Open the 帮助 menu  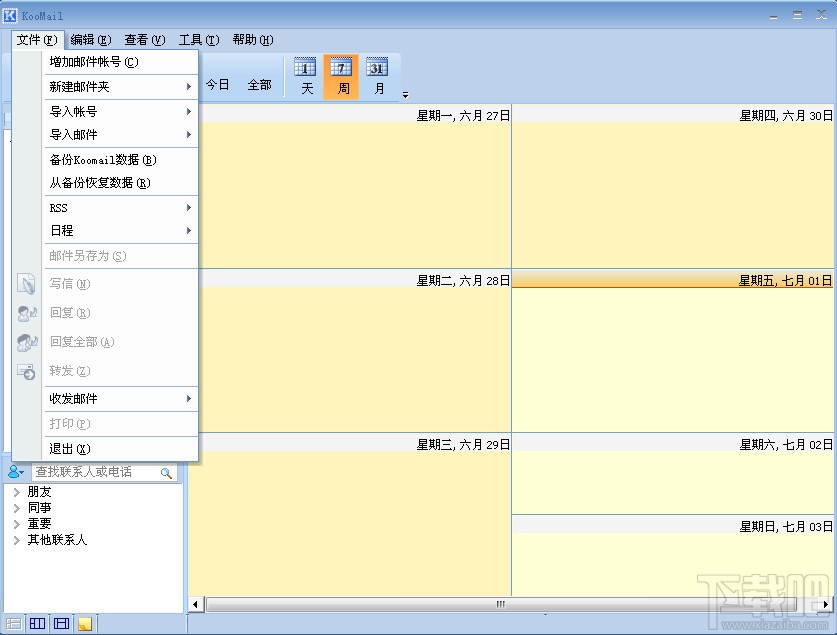tap(253, 40)
